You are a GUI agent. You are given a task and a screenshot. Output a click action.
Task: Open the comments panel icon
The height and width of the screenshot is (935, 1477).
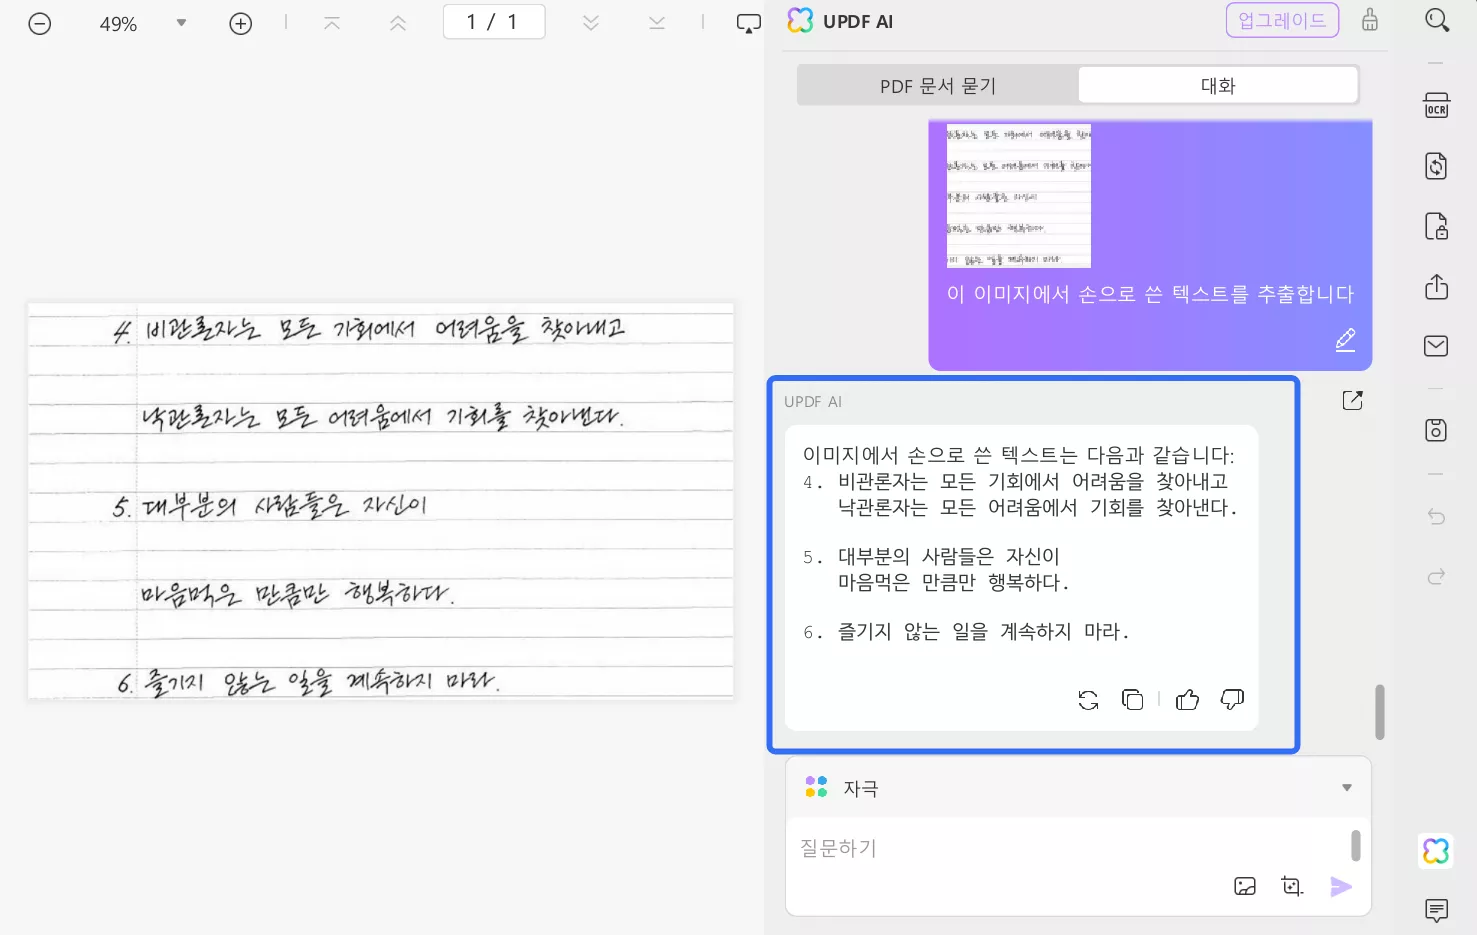(1437, 910)
